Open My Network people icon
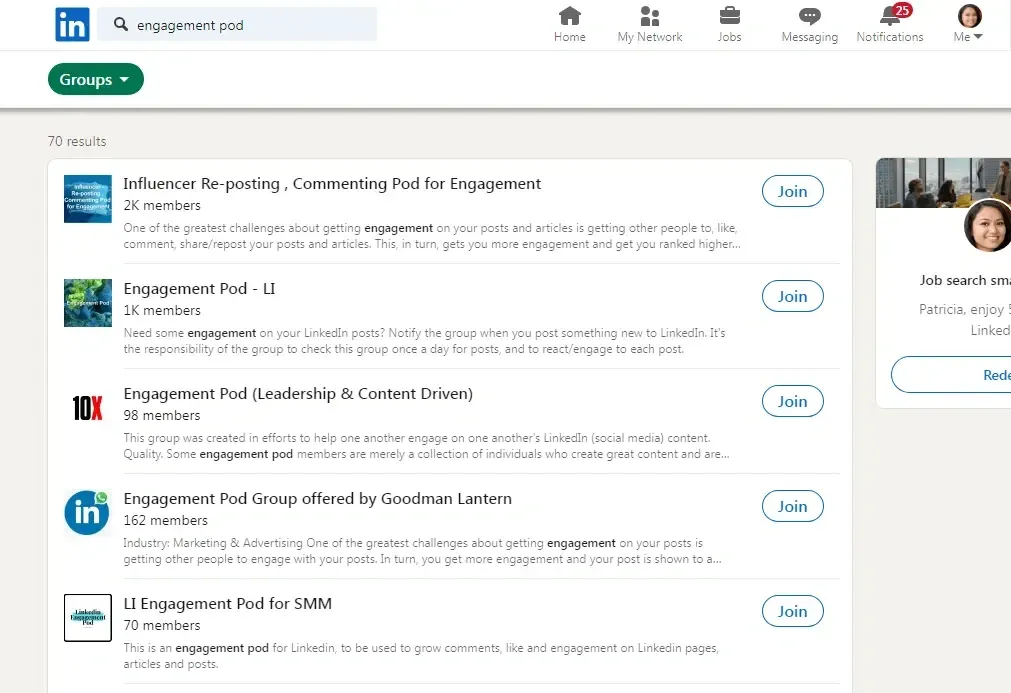Screen dimensions: 1011x693 [650, 15]
